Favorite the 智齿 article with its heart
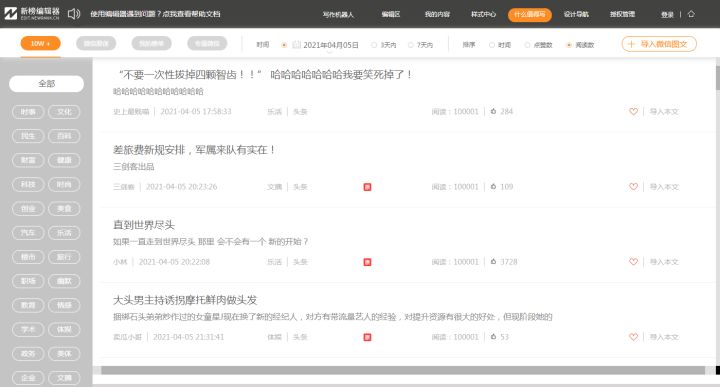 (x=633, y=111)
